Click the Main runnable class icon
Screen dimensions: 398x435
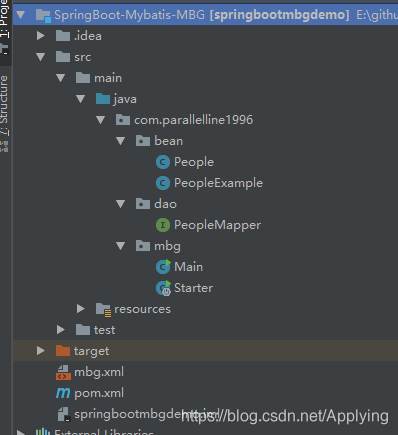163,267
